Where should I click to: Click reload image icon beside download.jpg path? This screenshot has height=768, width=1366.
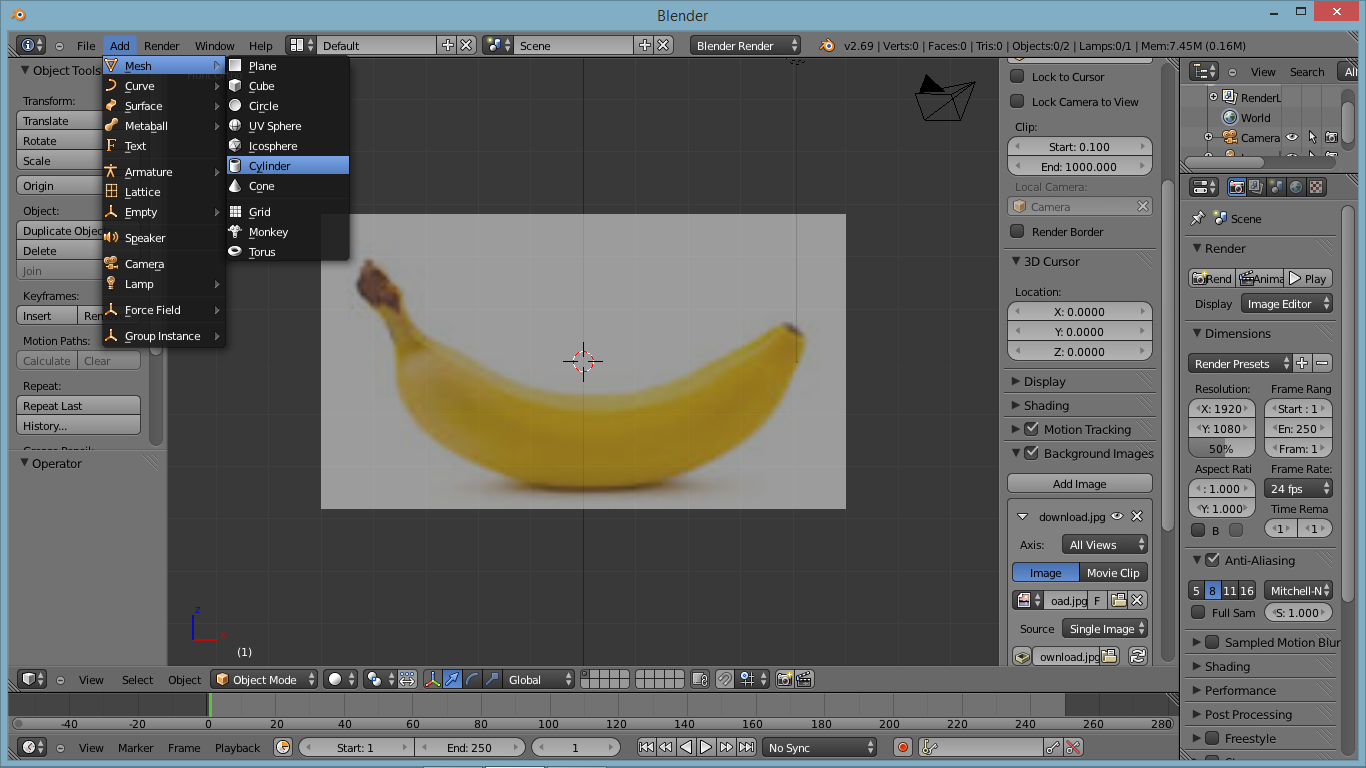pos(1137,657)
